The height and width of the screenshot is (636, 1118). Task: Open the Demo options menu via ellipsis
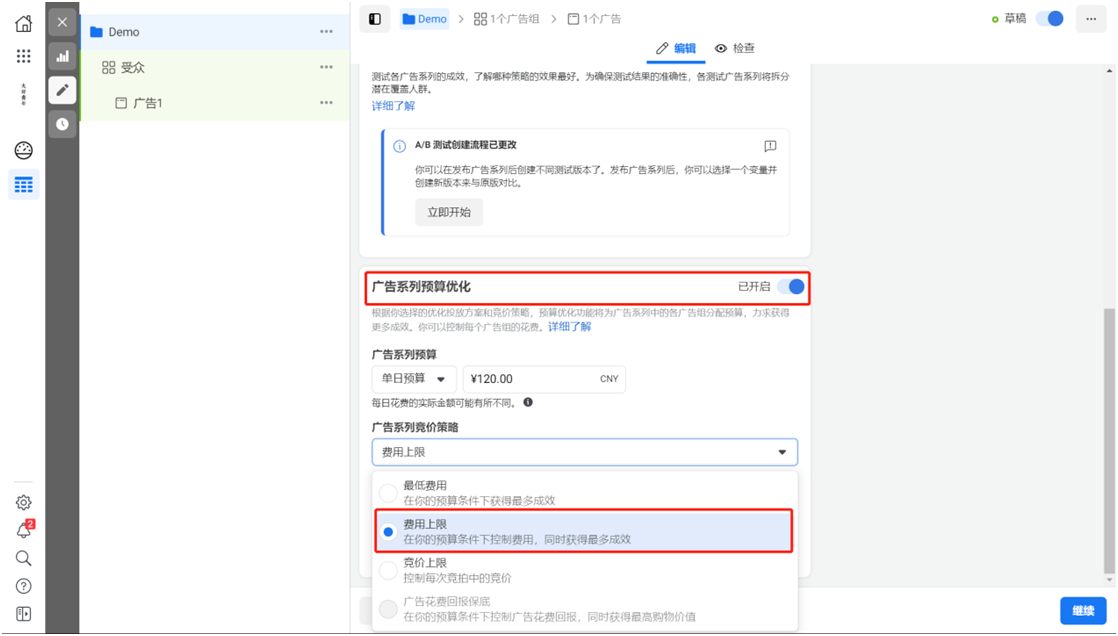tap(326, 31)
